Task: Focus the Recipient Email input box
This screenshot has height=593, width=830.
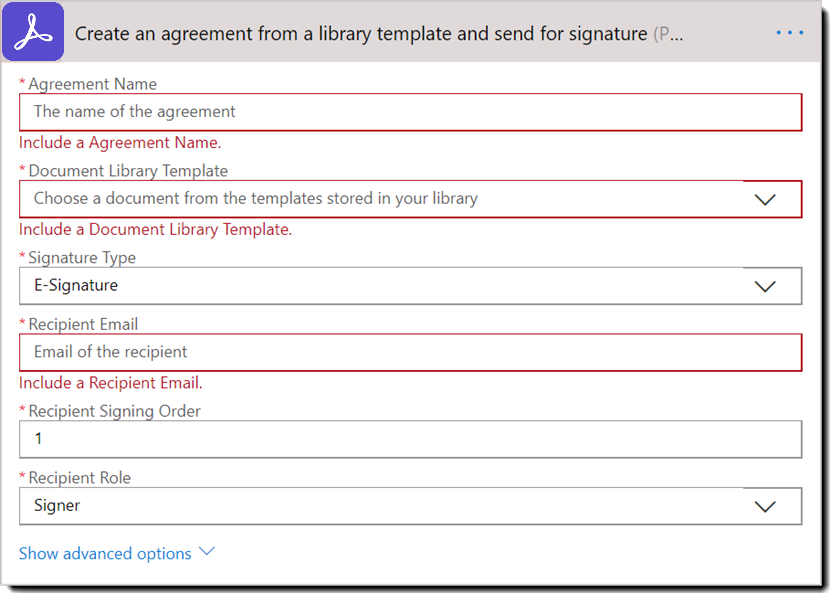Action: tap(410, 352)
